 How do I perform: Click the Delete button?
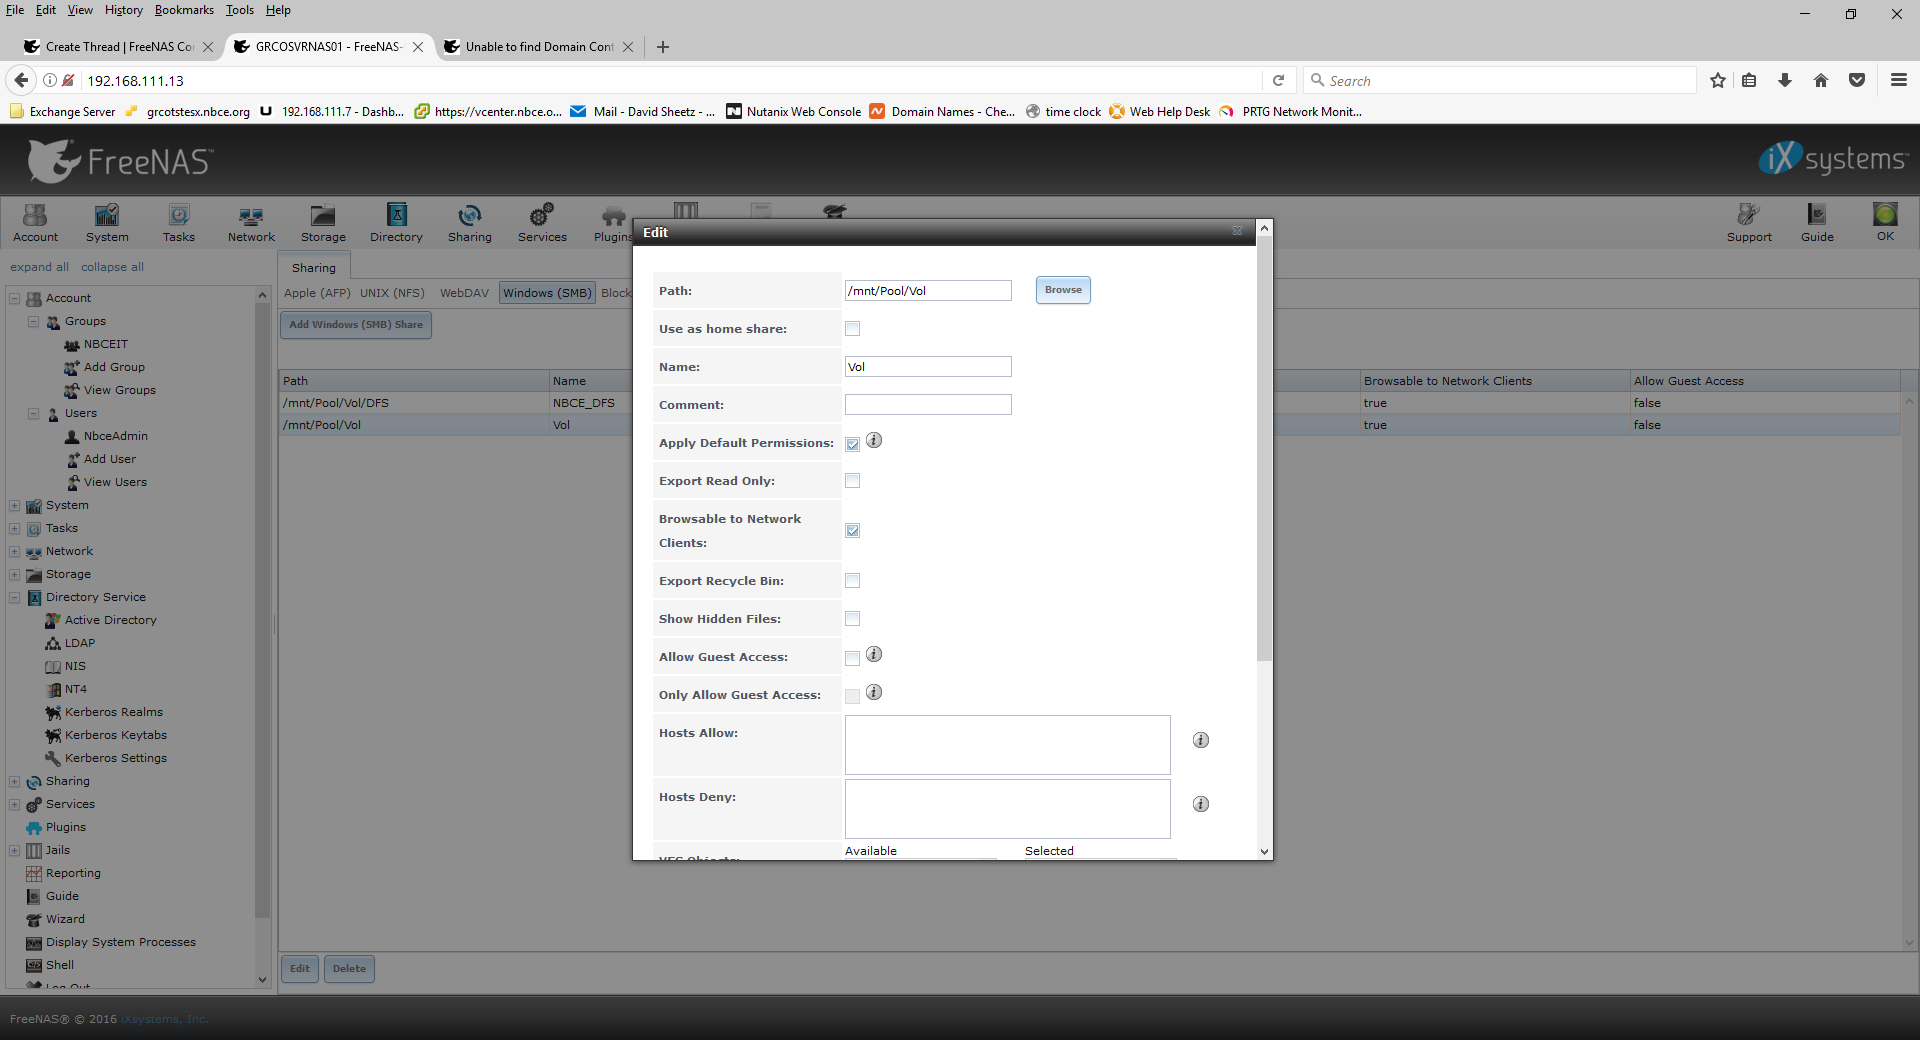pos(349,968)
